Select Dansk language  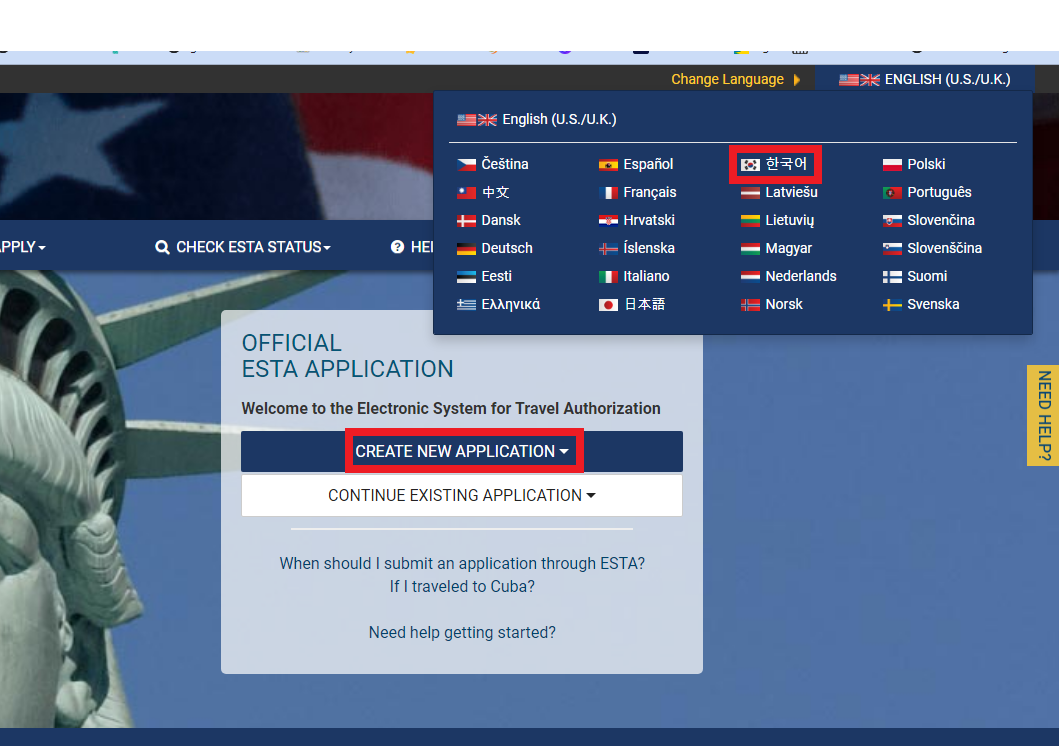point(488,220)
